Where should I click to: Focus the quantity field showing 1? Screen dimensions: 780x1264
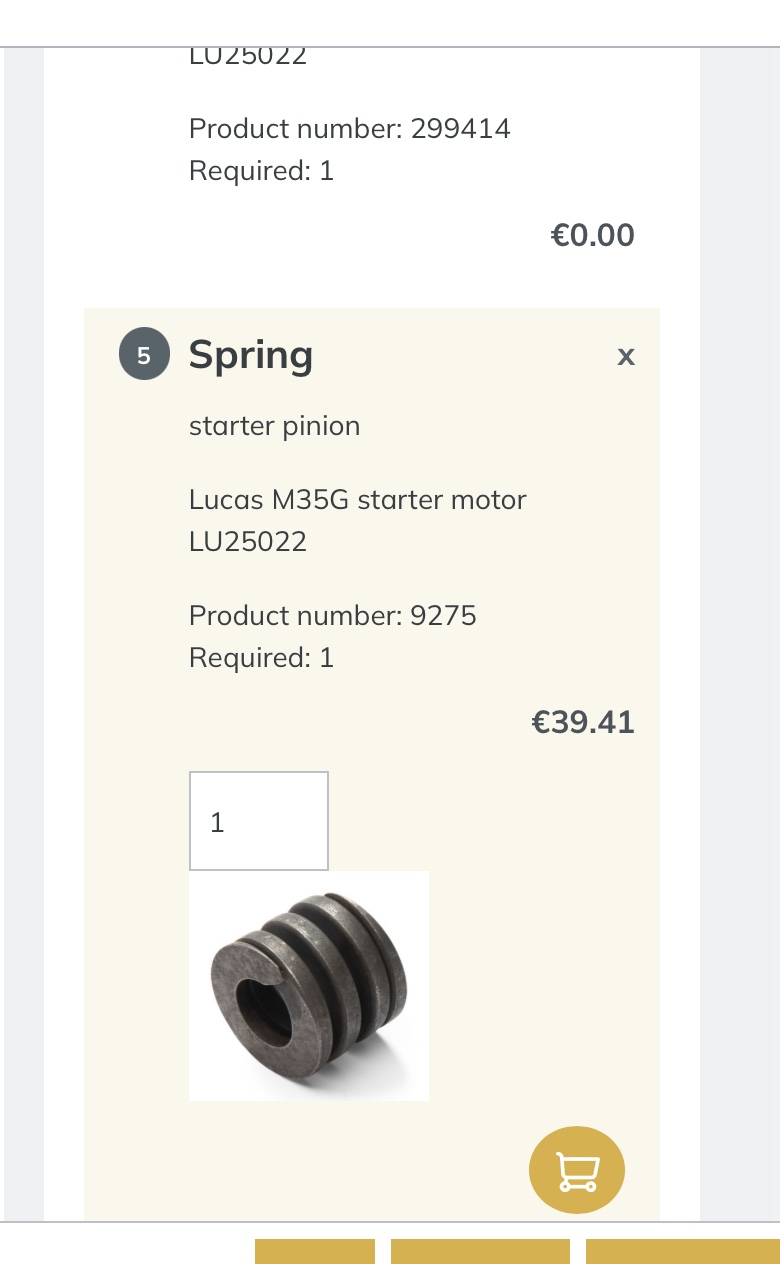pyautogui.click(x=259, y=821)
